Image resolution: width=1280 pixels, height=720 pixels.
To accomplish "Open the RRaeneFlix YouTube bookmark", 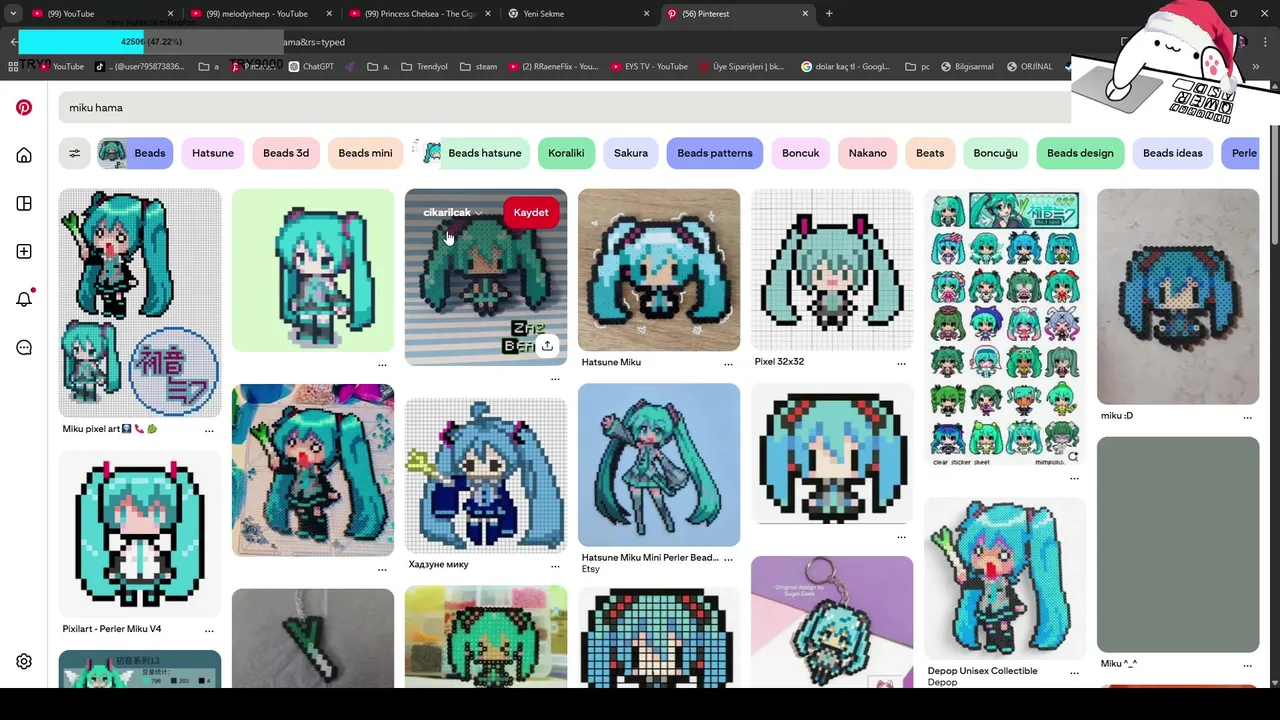I will pos(553,67).
